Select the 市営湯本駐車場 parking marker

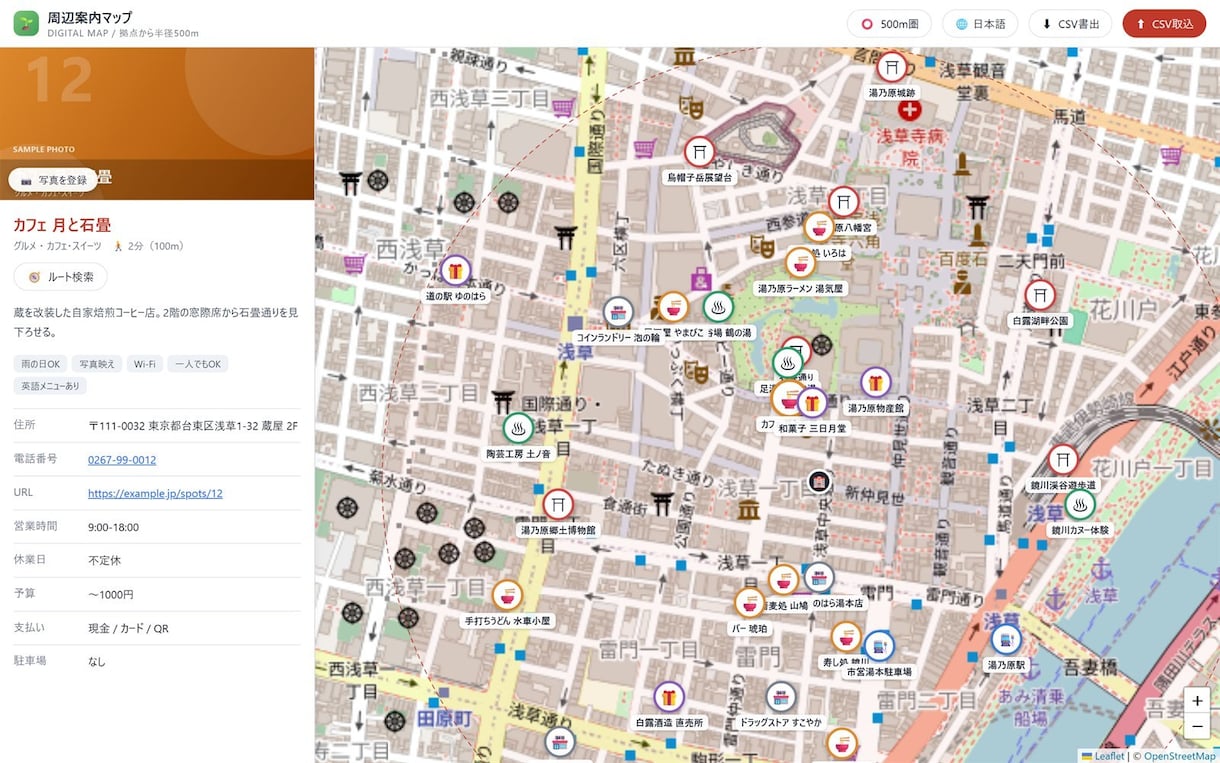(878, 646)
